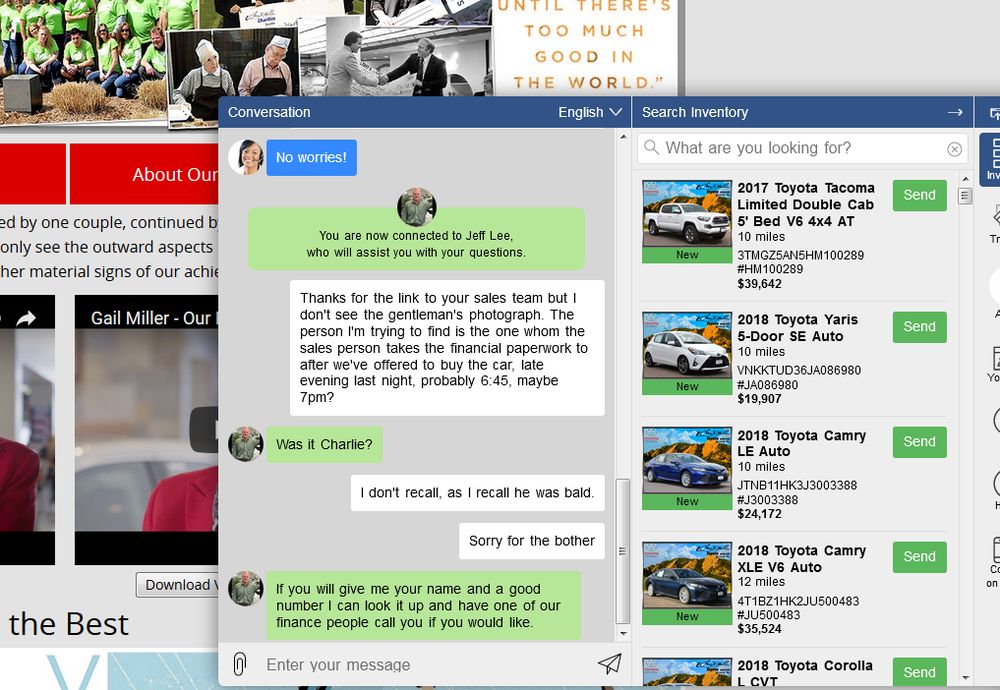Image resolution: width=1000 pixels, height=690 pixels.
Task: Open the Toyota Yaris photo thumbnail
Action: pyautogui.click(x=687, y=345)
